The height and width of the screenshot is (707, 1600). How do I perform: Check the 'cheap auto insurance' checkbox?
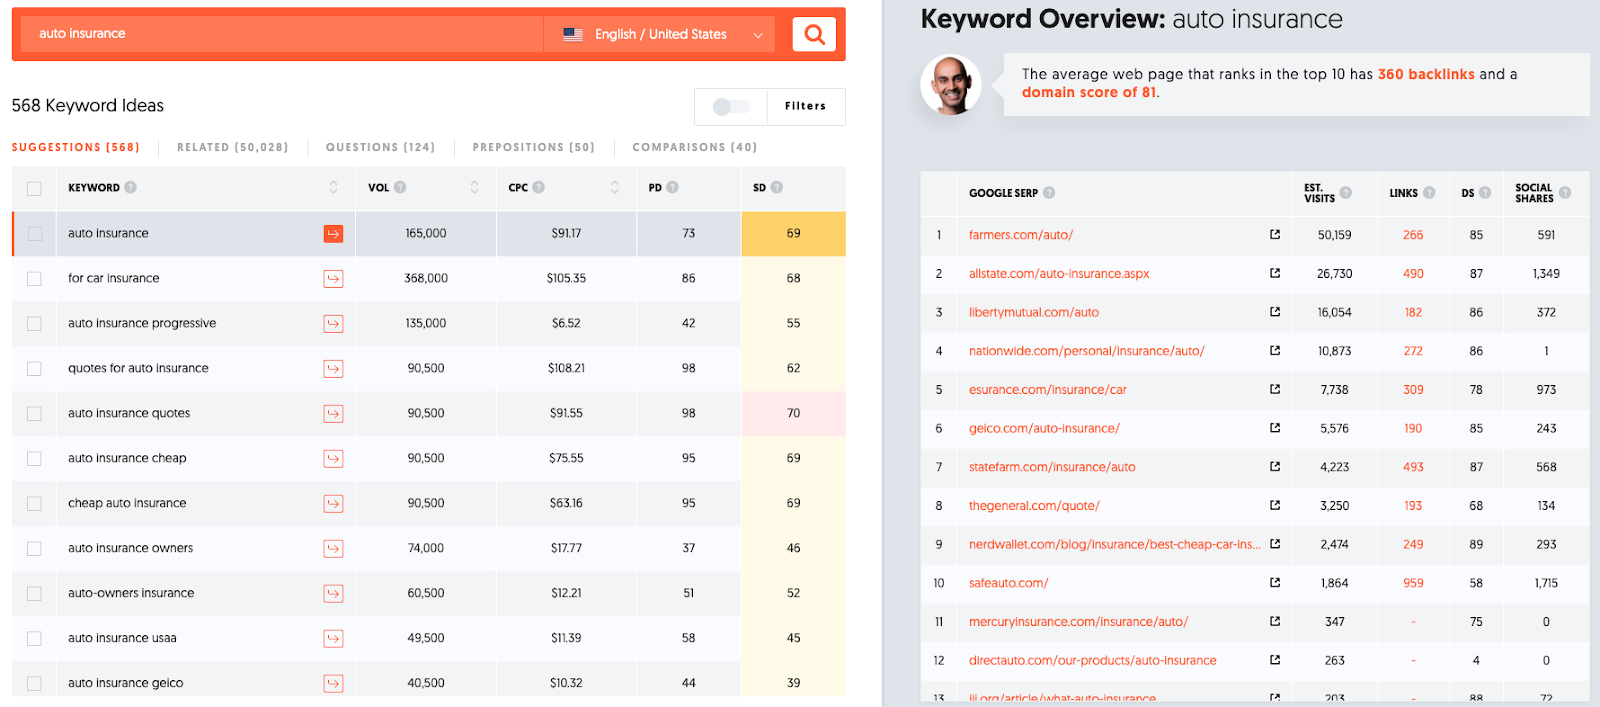point(34,503)
